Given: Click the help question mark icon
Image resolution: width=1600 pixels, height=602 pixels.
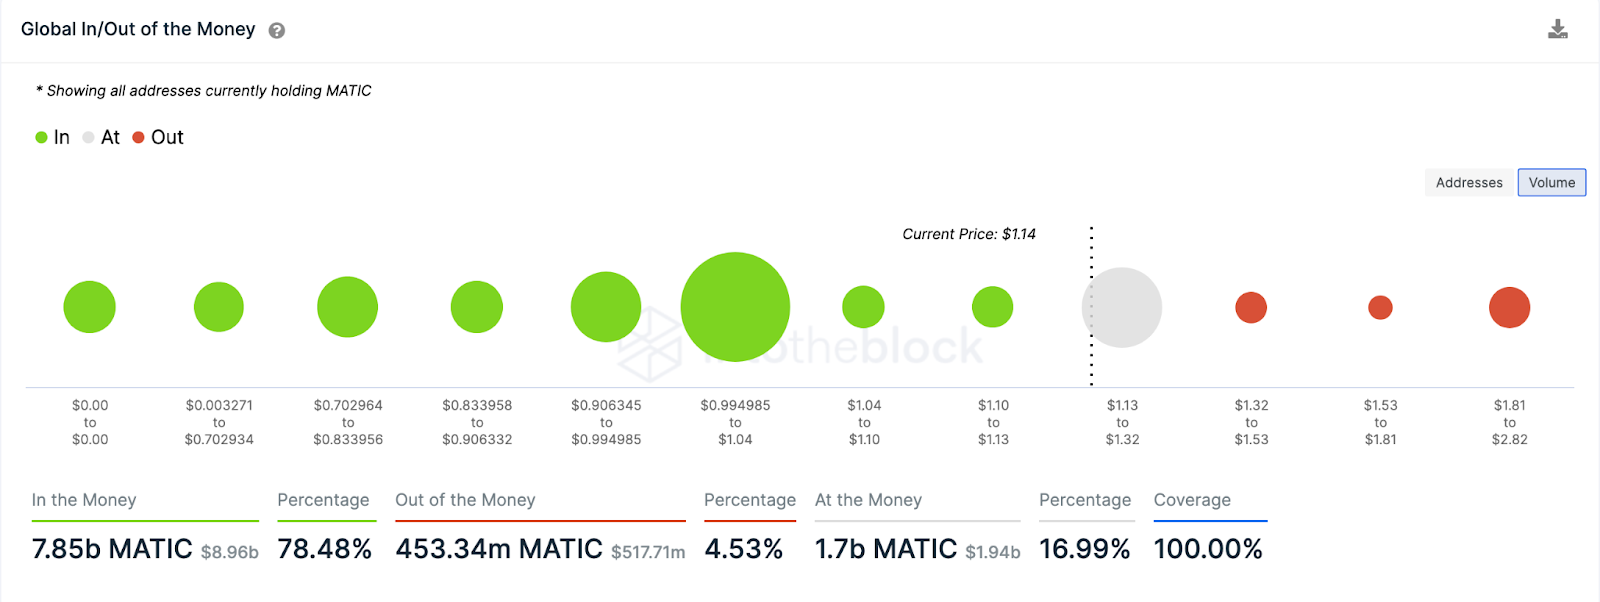Looking at the screenshot, I should (x=277, y=30).
